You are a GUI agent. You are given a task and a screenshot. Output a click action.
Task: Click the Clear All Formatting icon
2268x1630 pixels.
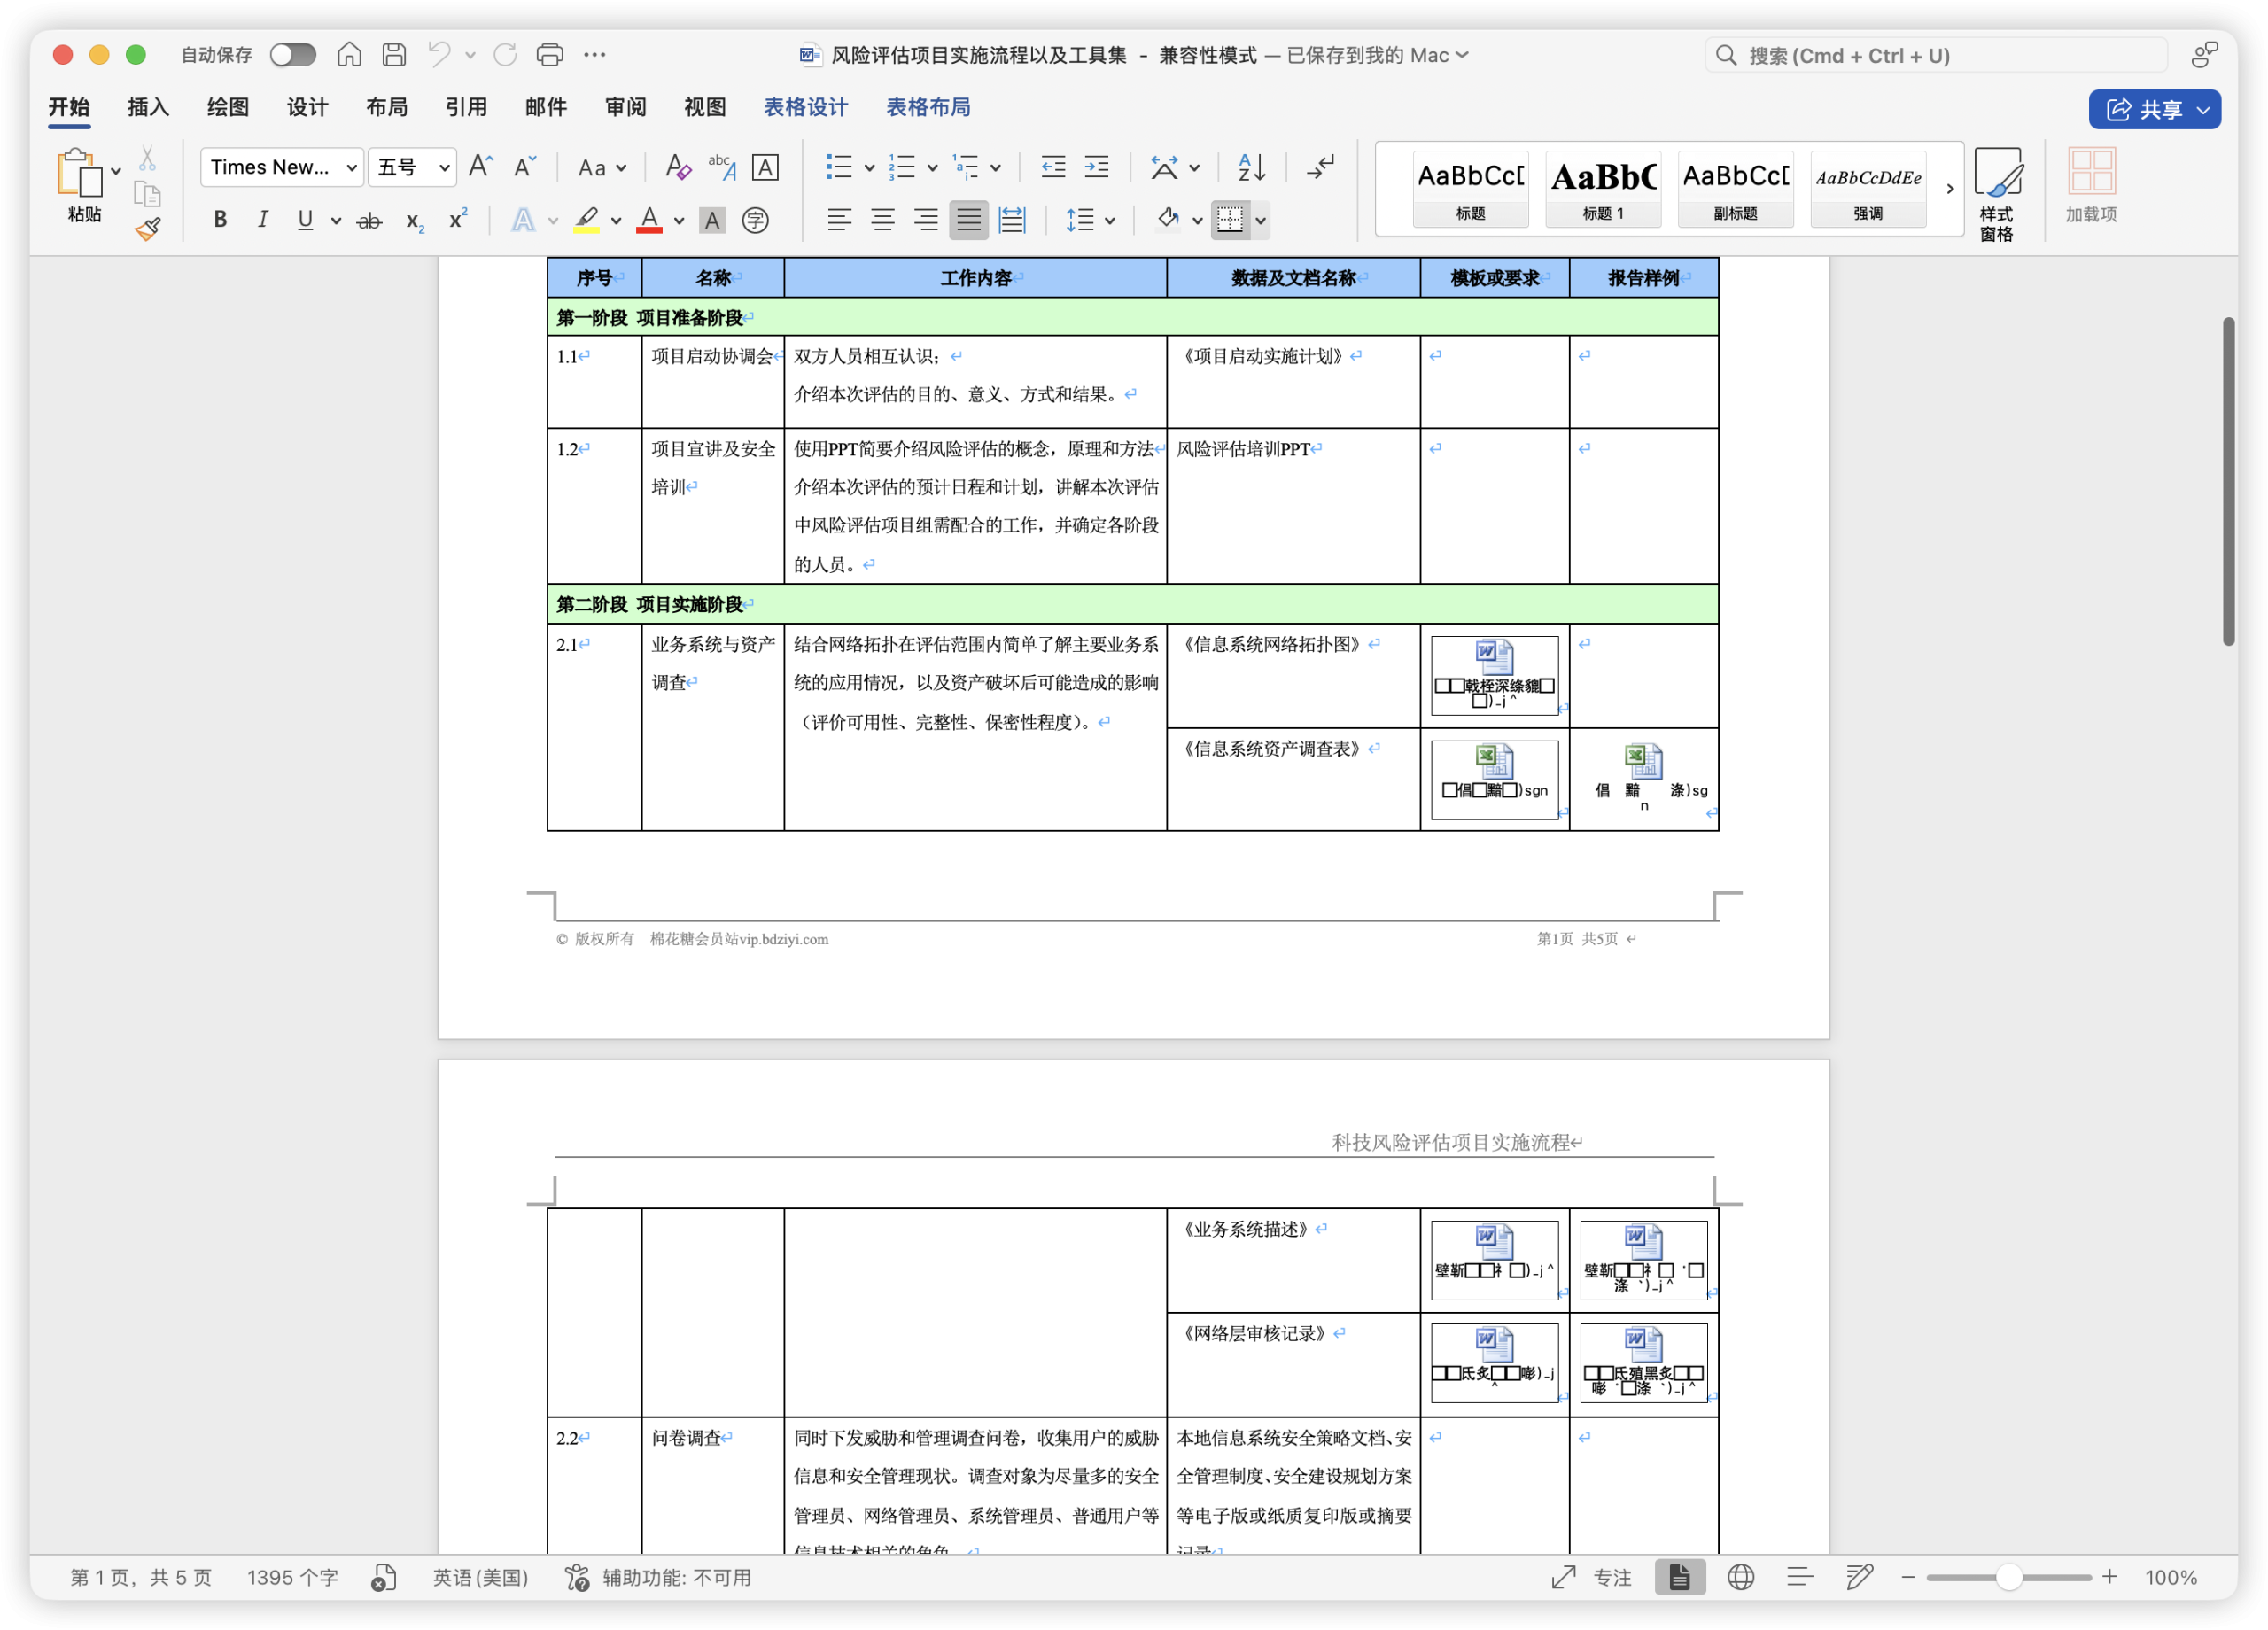(677, 167)
